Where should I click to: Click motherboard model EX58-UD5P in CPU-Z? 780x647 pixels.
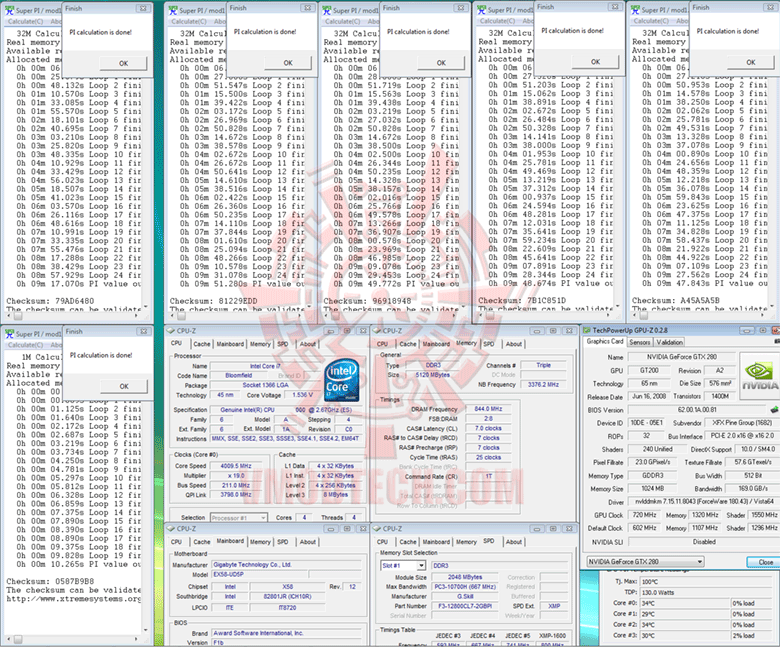pos(259,574)
